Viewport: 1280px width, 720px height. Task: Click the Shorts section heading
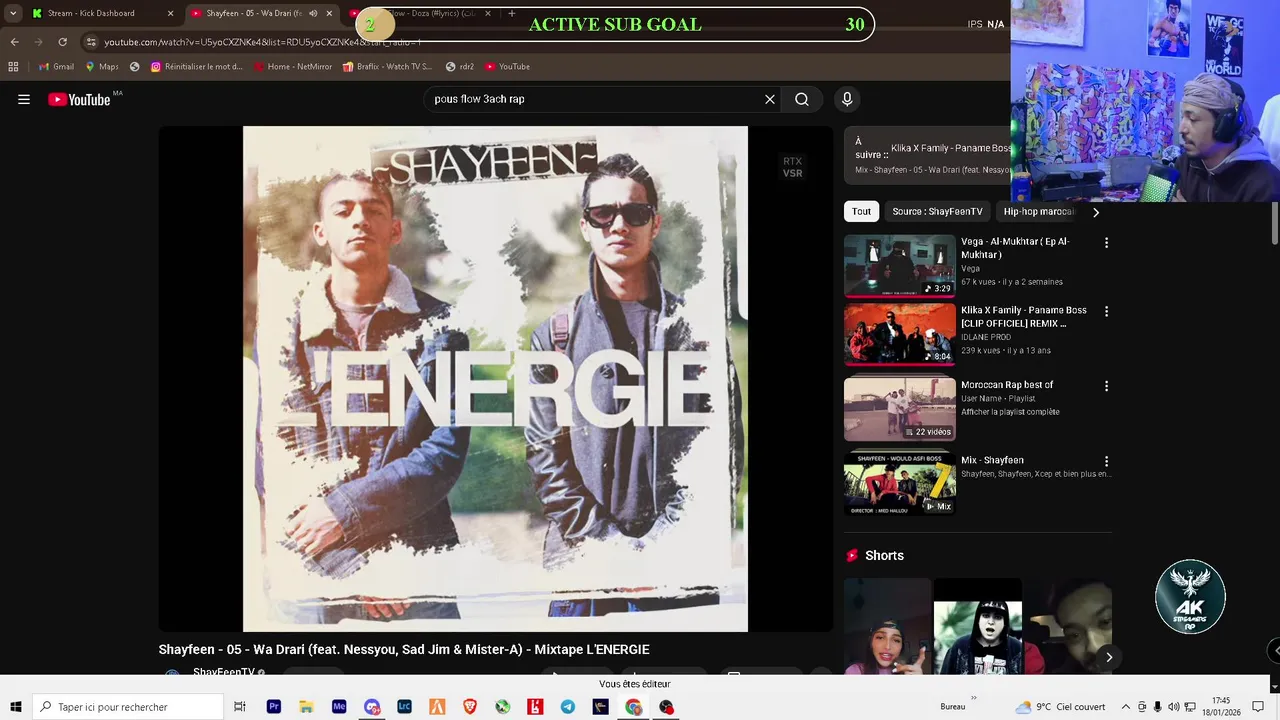coord(884,556)
